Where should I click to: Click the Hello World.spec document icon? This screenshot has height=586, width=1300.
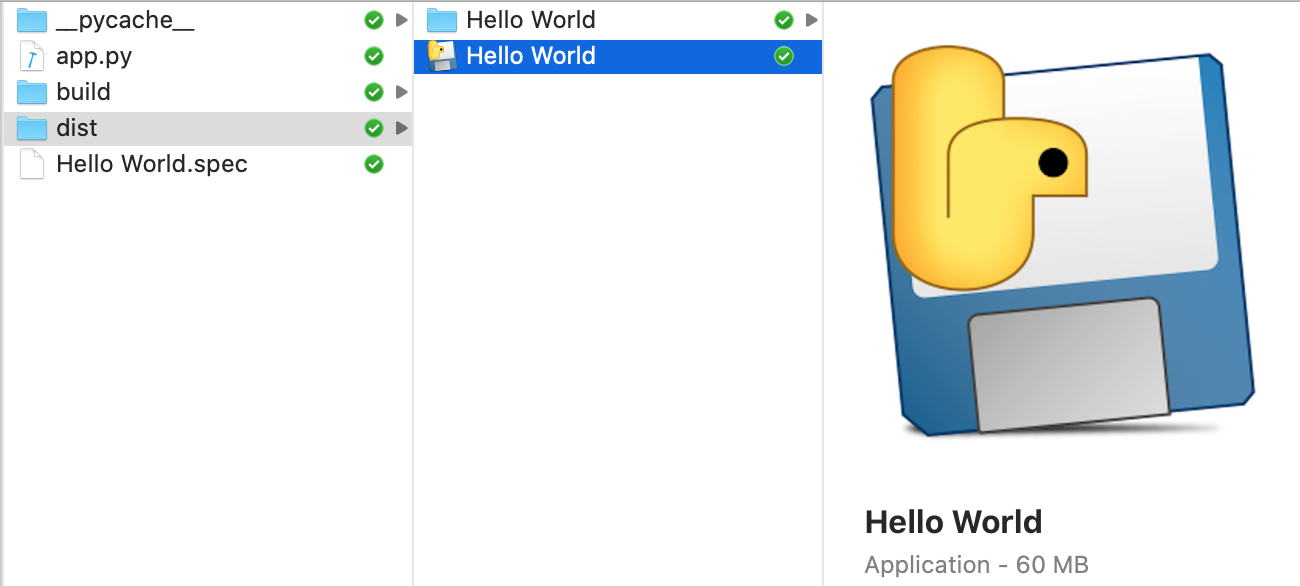(33, 164)
